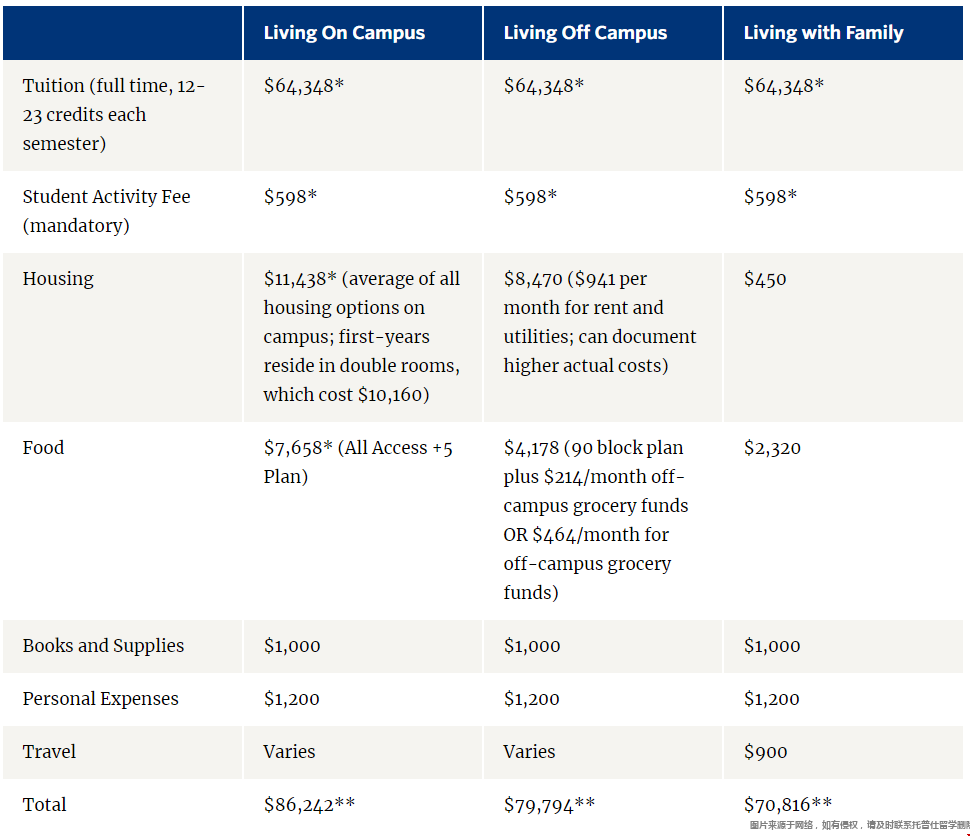Click the $11,438 on-campus housing cell
The height and width of the screenshot is (836, 970).
tap(362, 337)
